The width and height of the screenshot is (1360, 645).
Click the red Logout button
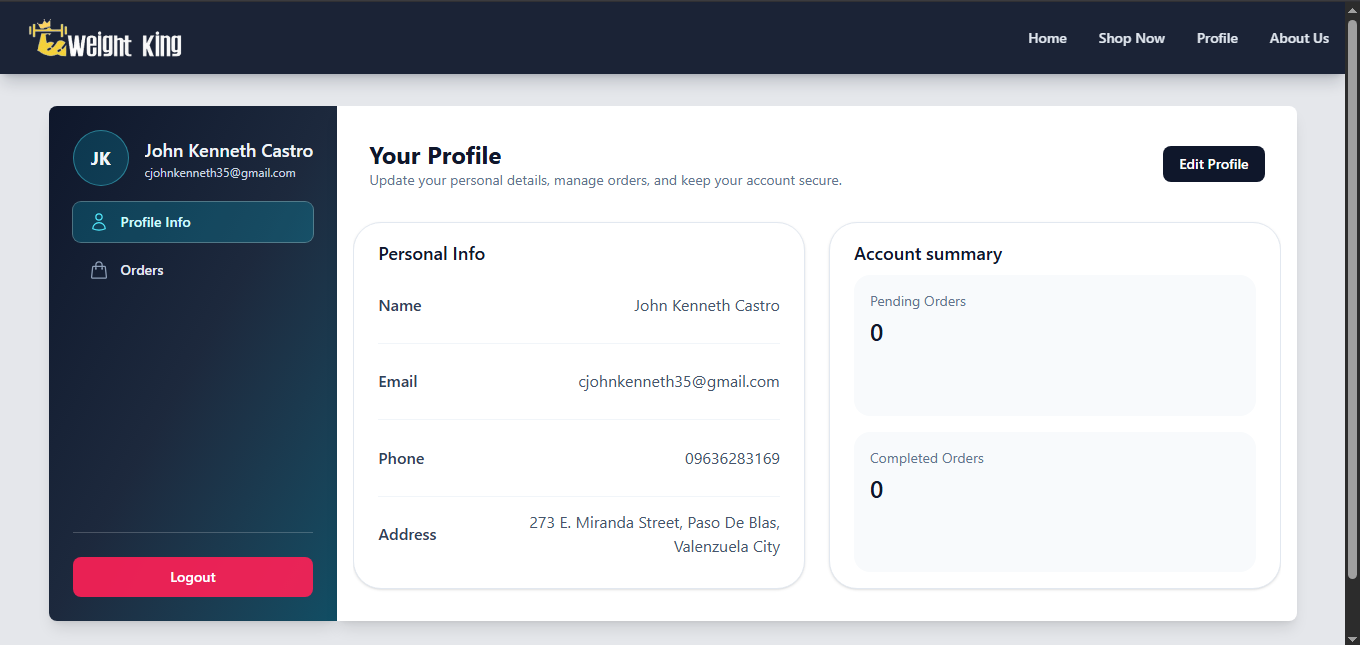pos(193,577)
